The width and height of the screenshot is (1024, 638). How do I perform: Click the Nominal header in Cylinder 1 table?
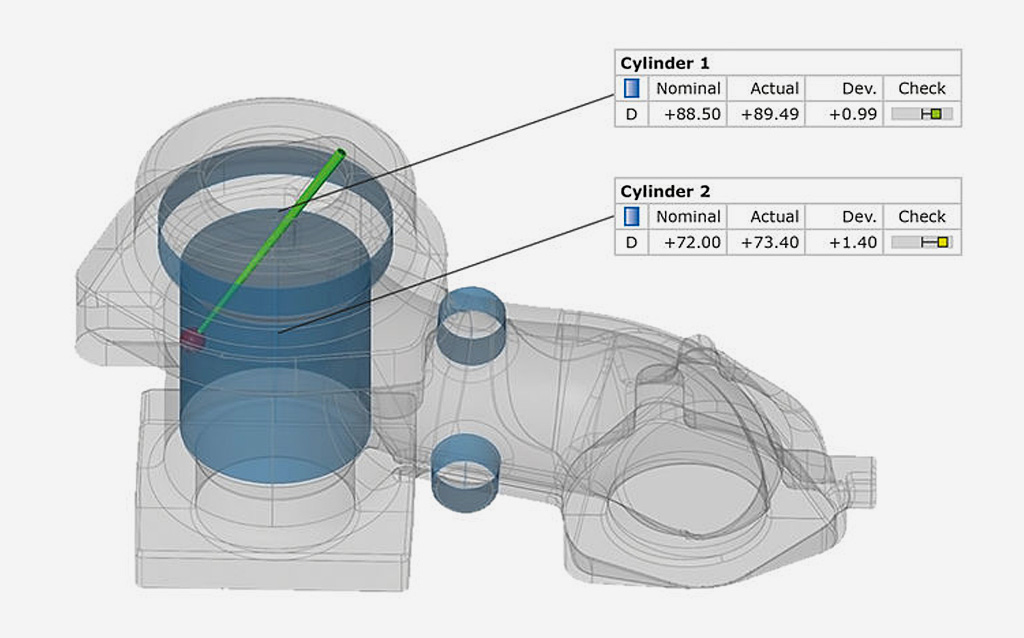tap(688, 88)
